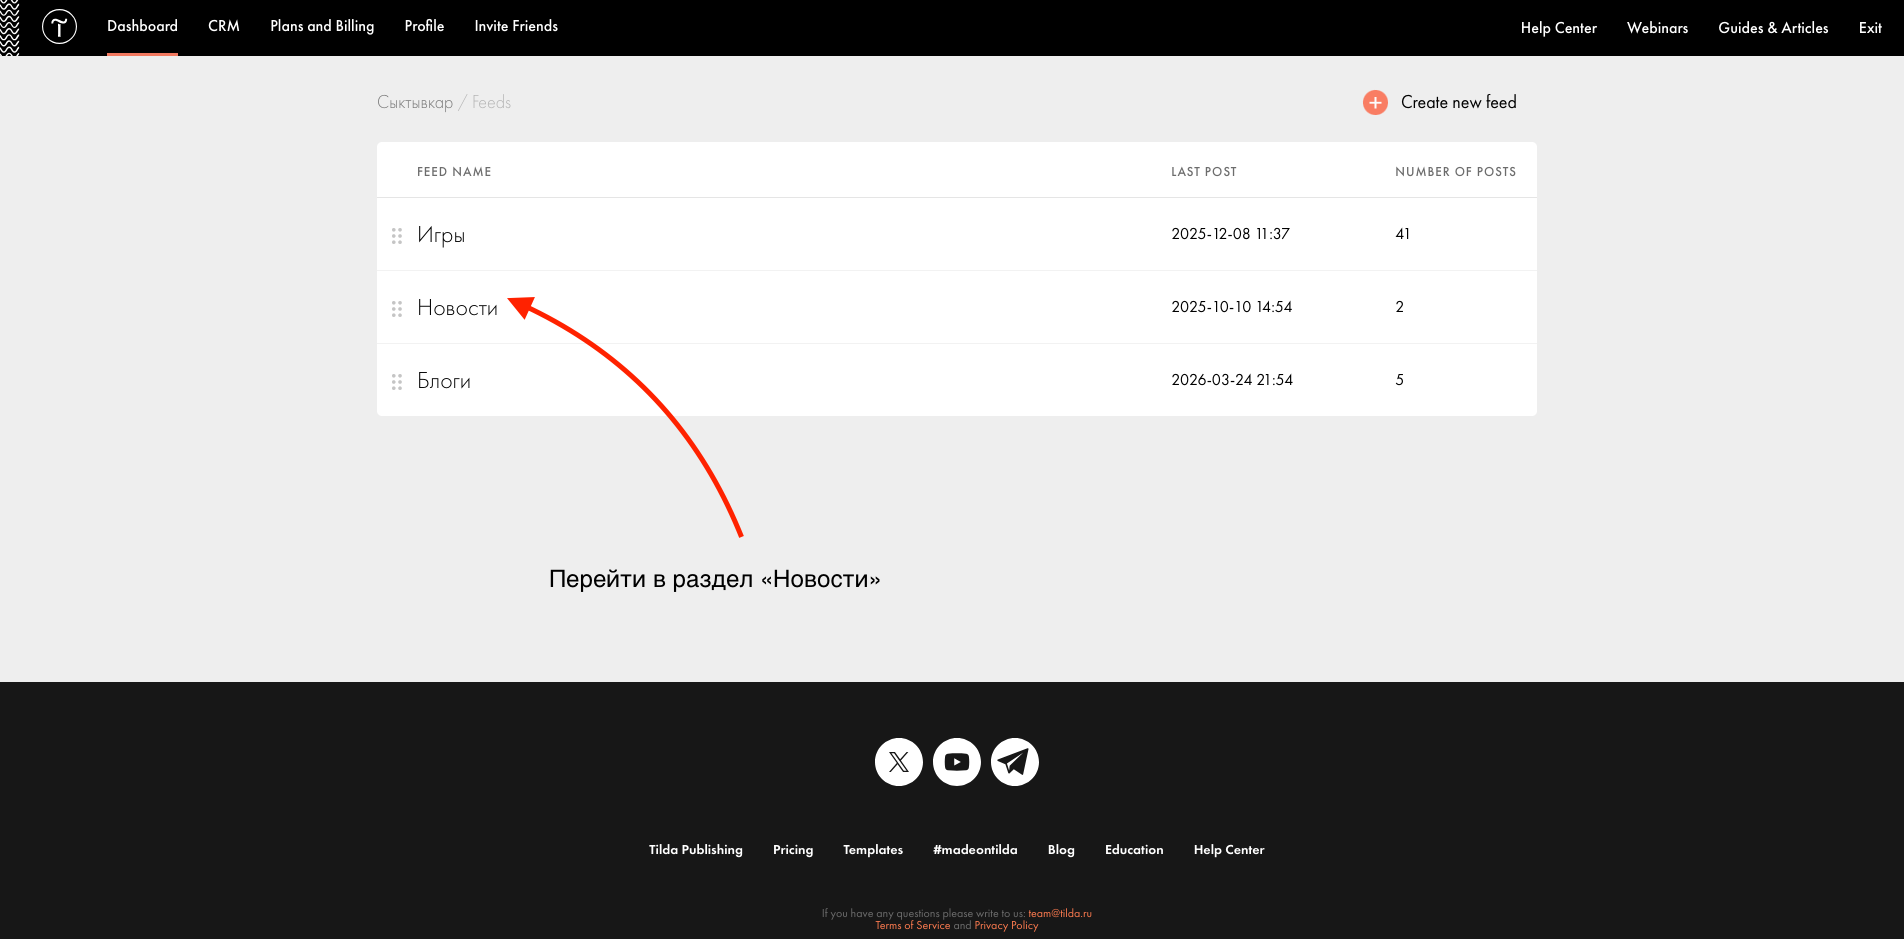Screen dimensions: 1904x939
Task: Click Create new feed button
Action: 1458,102
